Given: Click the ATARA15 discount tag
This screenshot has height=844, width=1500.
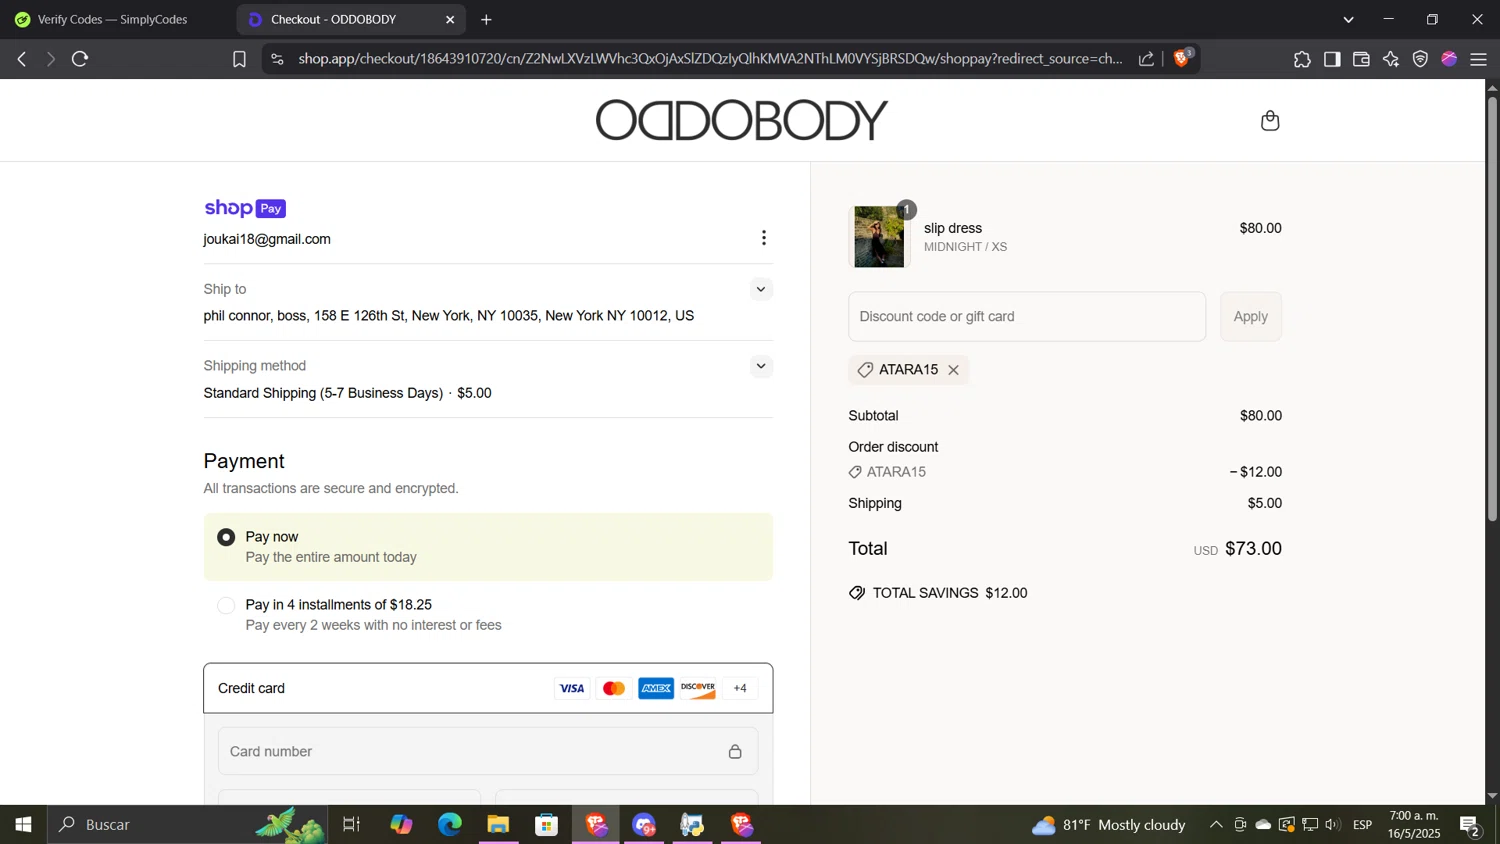Looking at the screenshot, I should coord(908,370).
